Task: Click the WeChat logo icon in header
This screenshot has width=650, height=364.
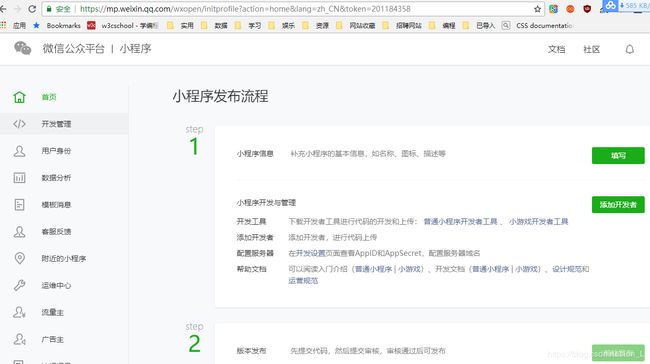Action: pos(22,48)
